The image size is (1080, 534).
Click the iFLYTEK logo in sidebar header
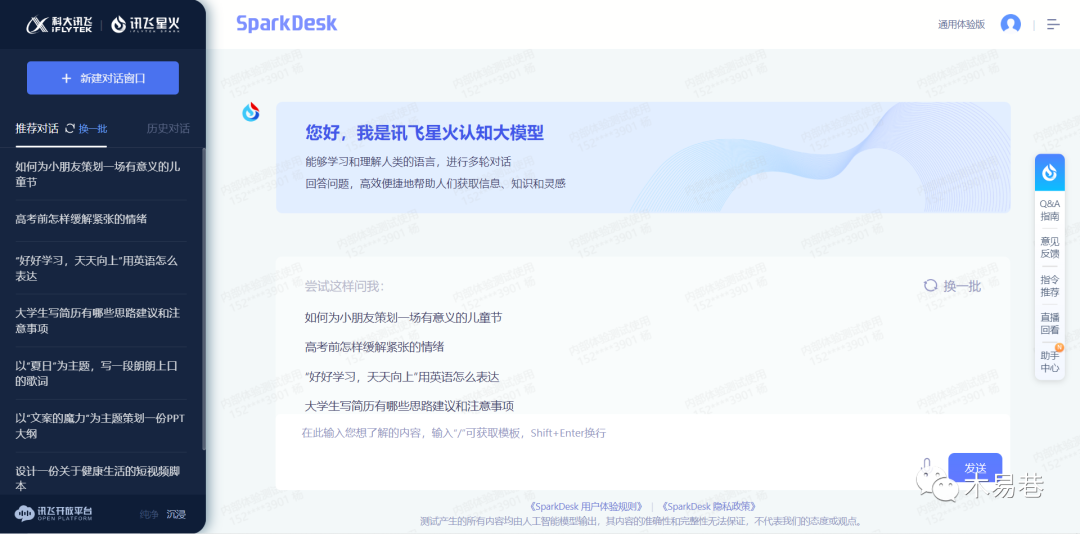click(60, 24)
